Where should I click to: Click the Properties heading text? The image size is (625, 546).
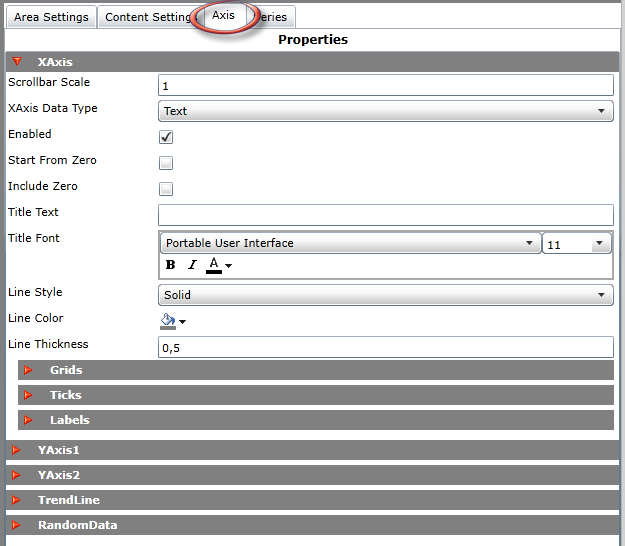[x=313, y=39]
